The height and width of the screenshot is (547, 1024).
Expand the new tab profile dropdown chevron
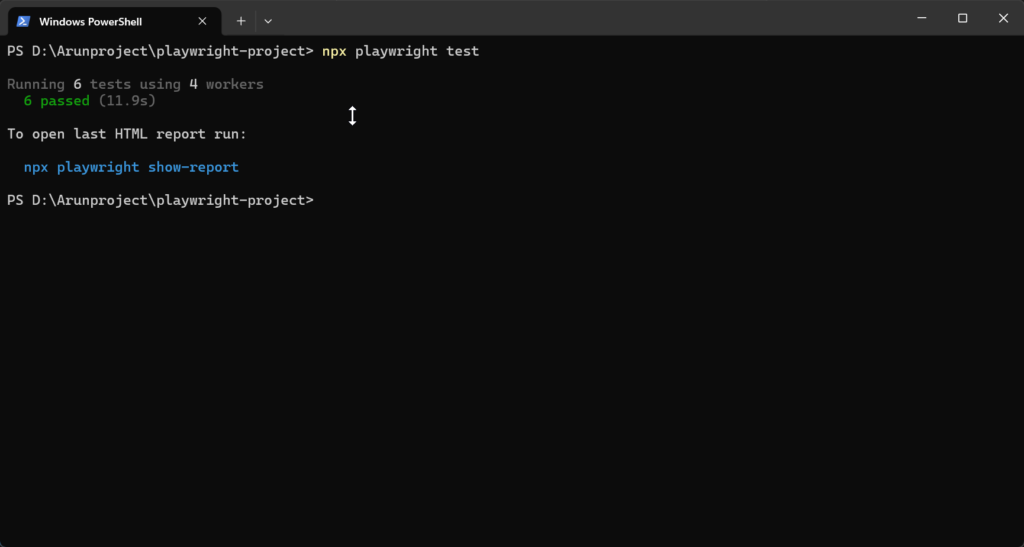tap(268, 21)
